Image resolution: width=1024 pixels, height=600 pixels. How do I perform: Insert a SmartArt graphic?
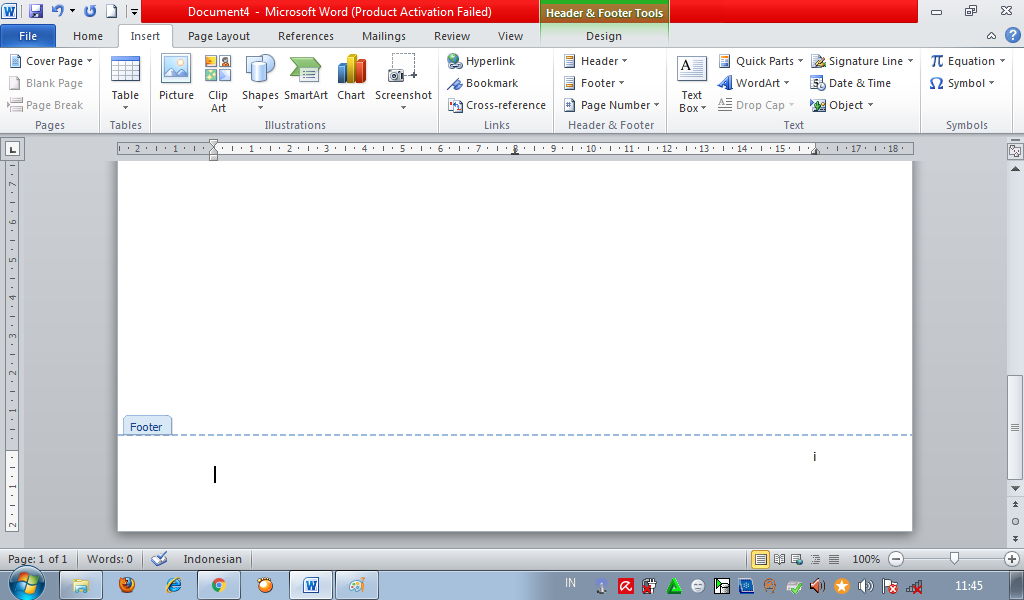pos(305,80)
